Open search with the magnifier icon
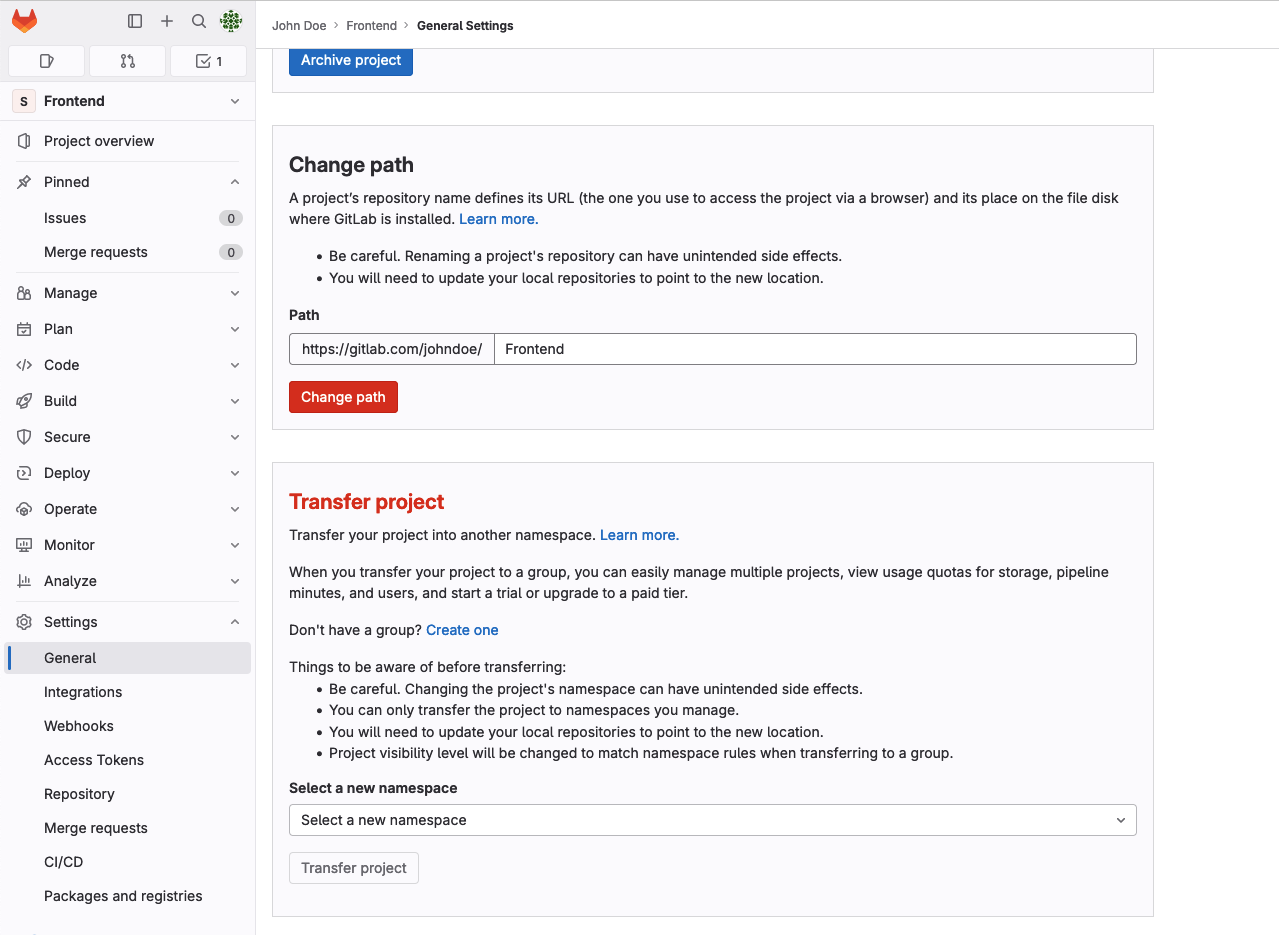The image size is (1279, 935). click(x=199, y=21)
